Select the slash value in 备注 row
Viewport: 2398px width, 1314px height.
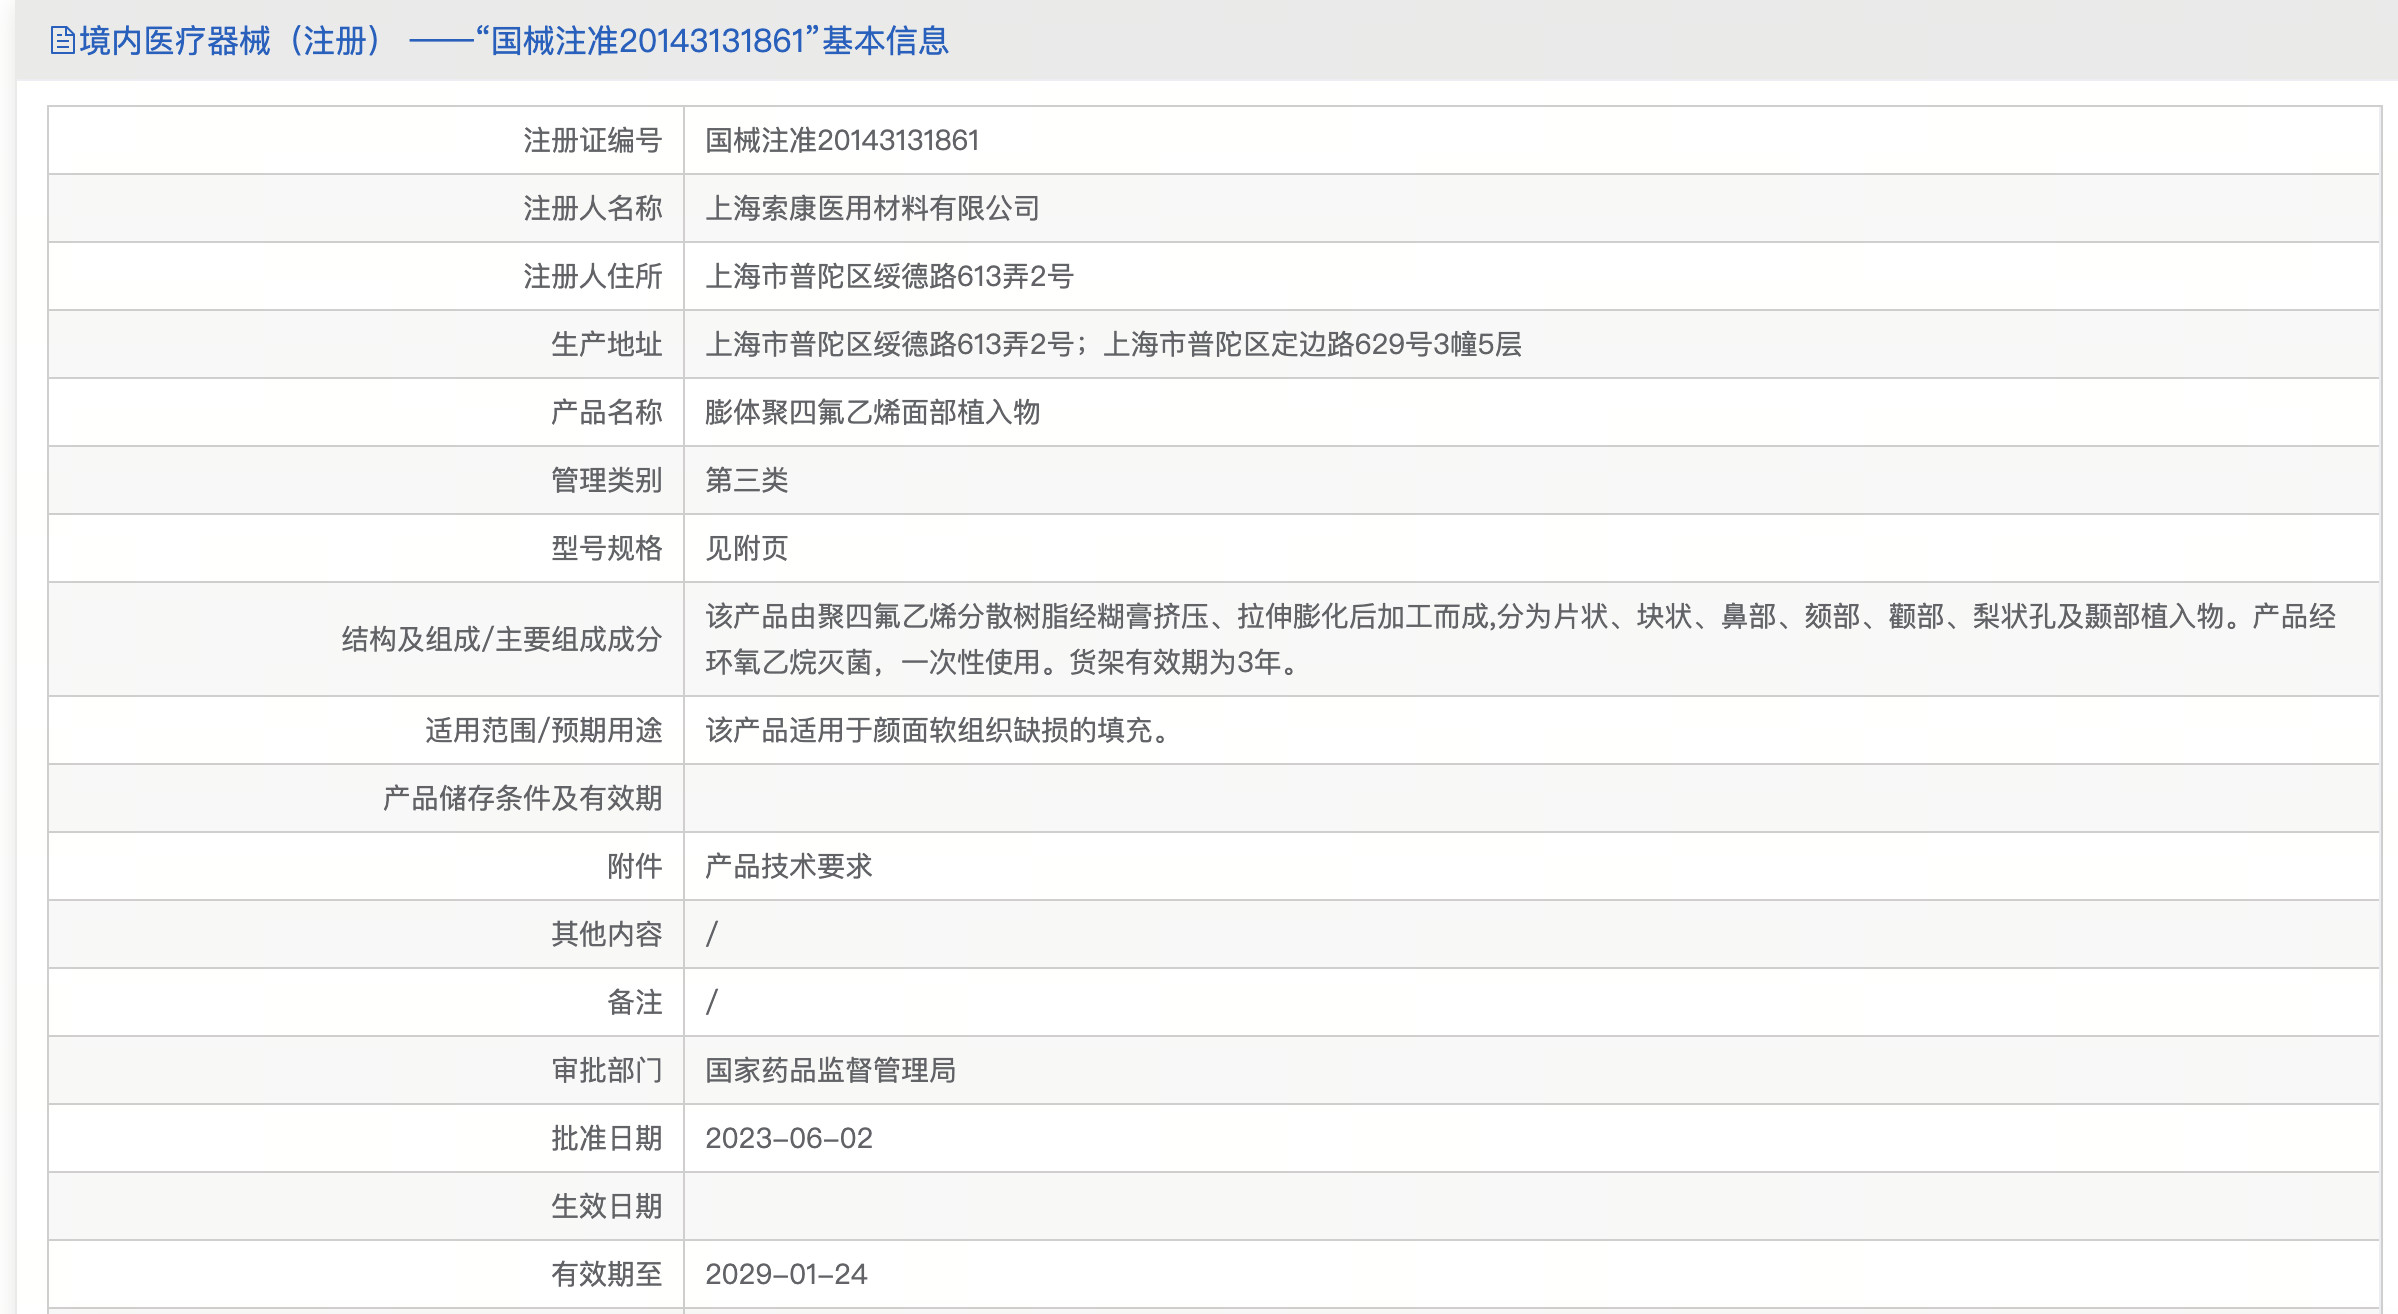tap(711, 1002)
